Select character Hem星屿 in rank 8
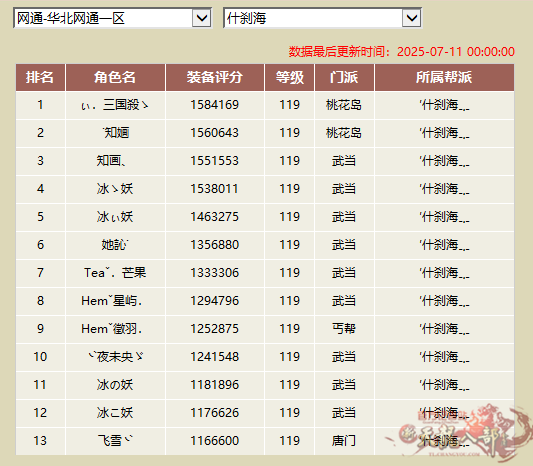This screenshot has height=466, width=533. 111,300
